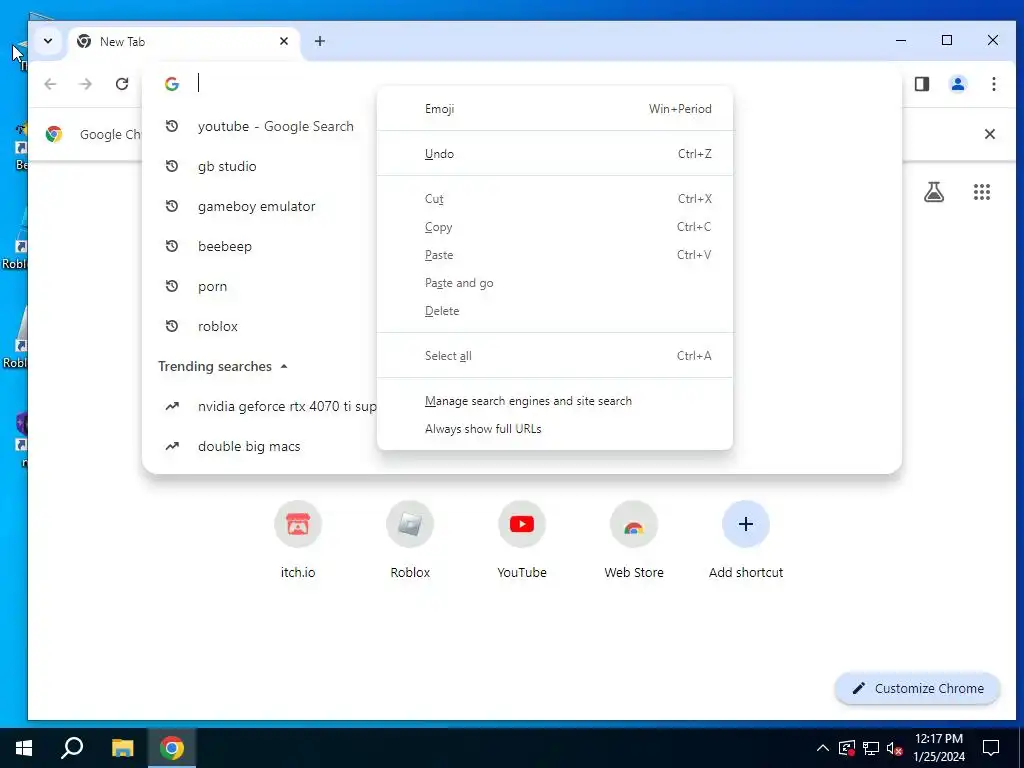Open Chrome three-dot menu
Viewport: 1024px width, 768px height.
993,84
